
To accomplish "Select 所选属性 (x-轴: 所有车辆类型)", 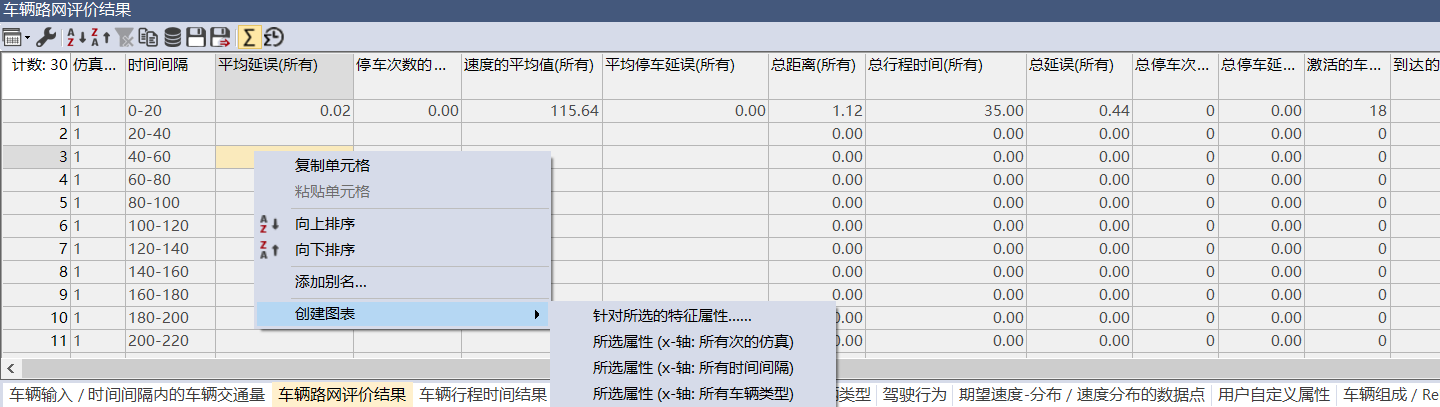I will (692, 394).
